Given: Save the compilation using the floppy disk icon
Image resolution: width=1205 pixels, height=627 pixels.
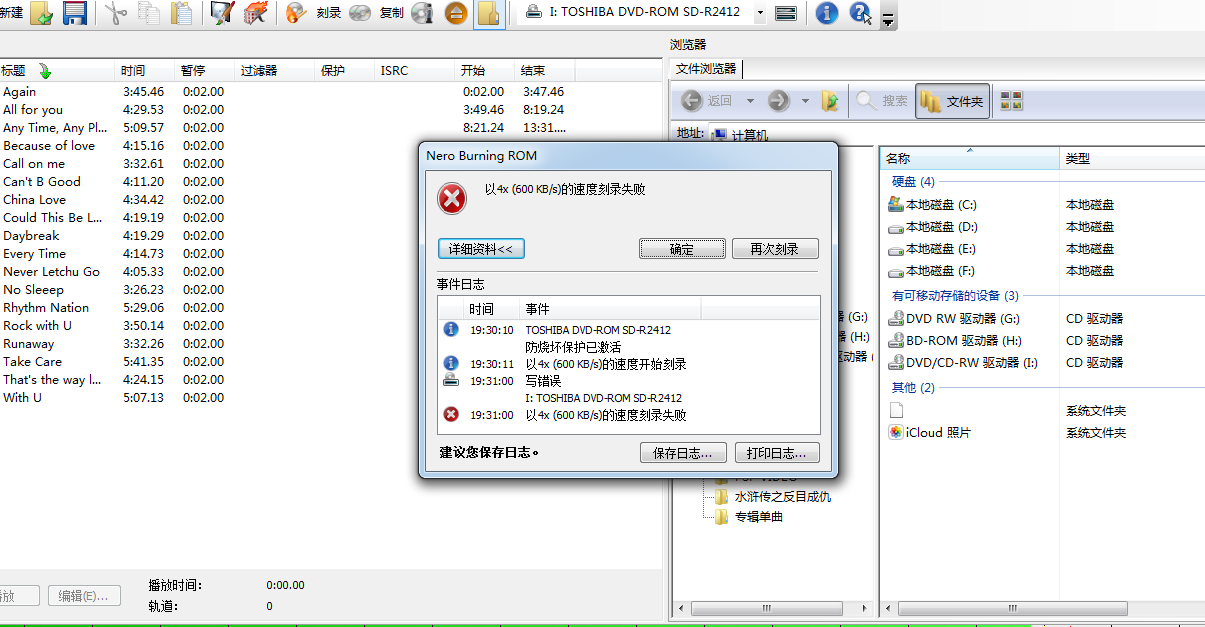Looking at the screenshot, I should tap(74, 13).
